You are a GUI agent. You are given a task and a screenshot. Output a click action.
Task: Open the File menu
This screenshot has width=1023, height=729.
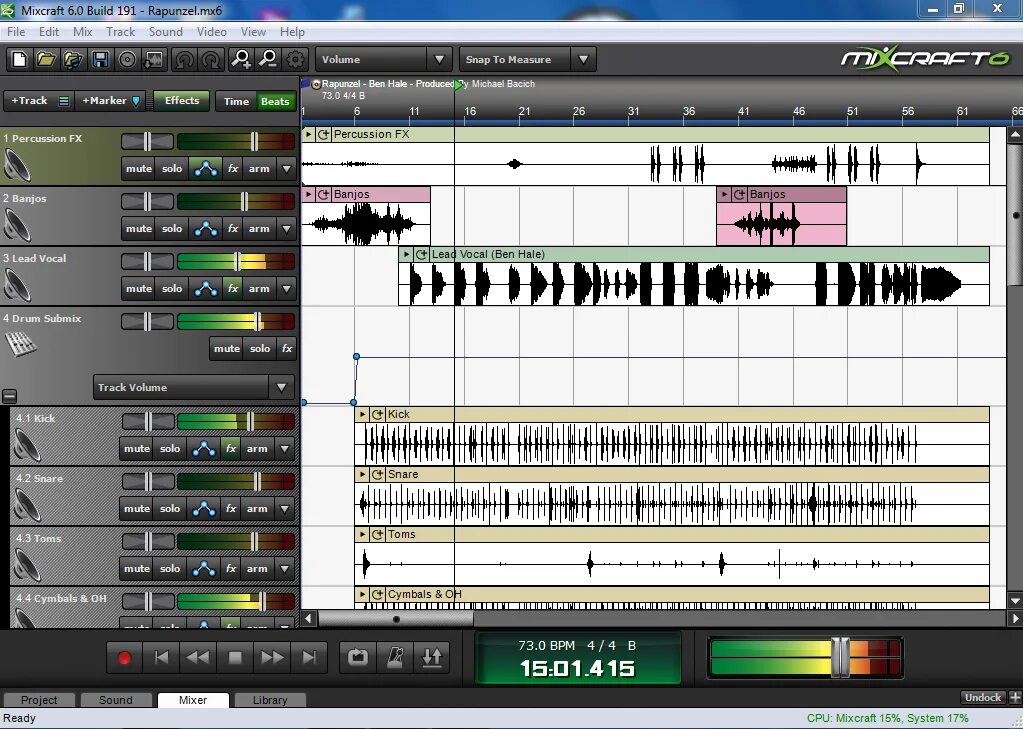(x=16, y=31)
